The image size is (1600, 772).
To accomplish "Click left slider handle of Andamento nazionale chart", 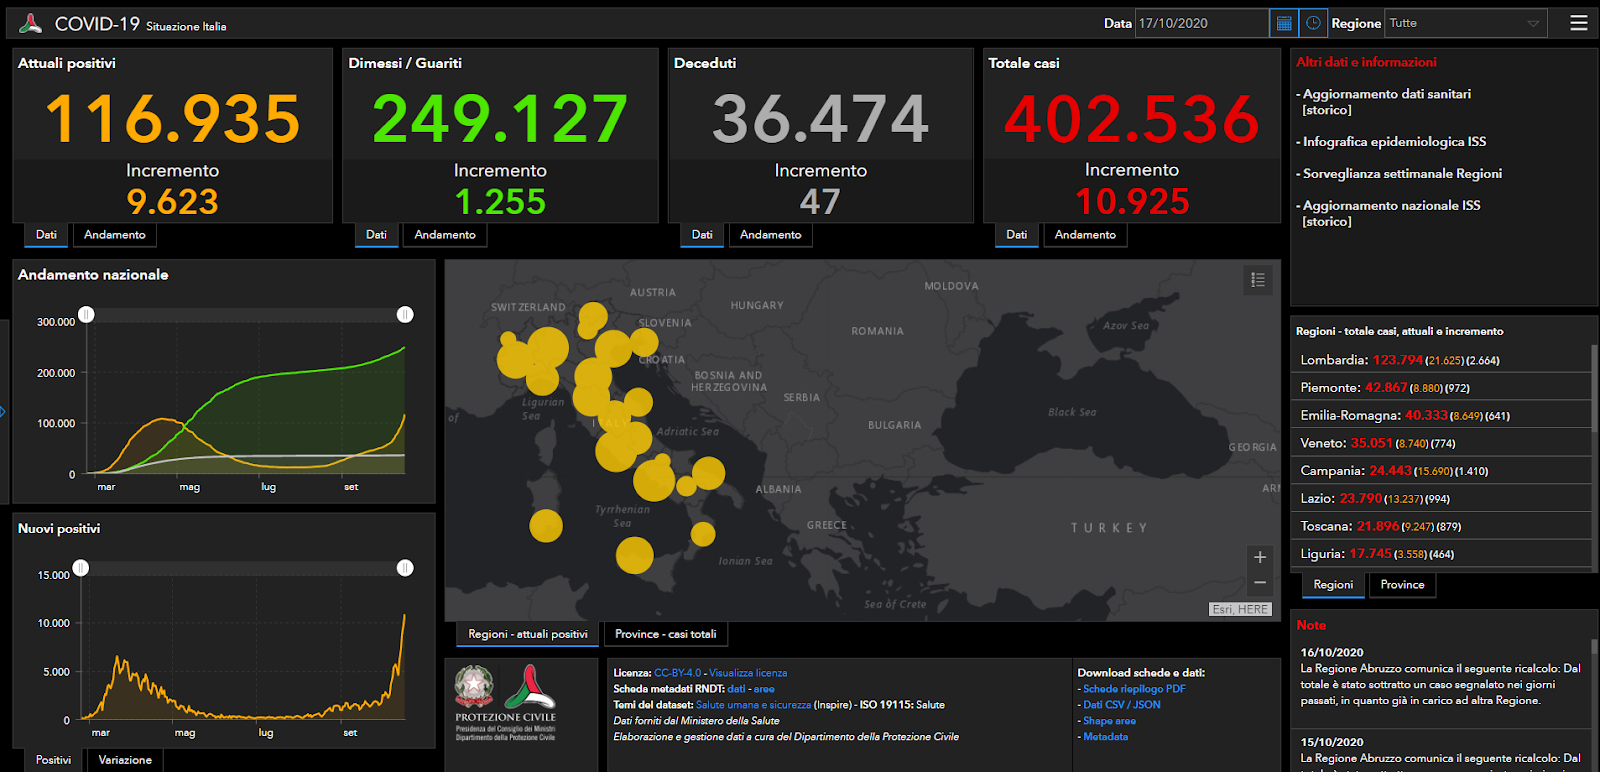I will tap(87, 315).
